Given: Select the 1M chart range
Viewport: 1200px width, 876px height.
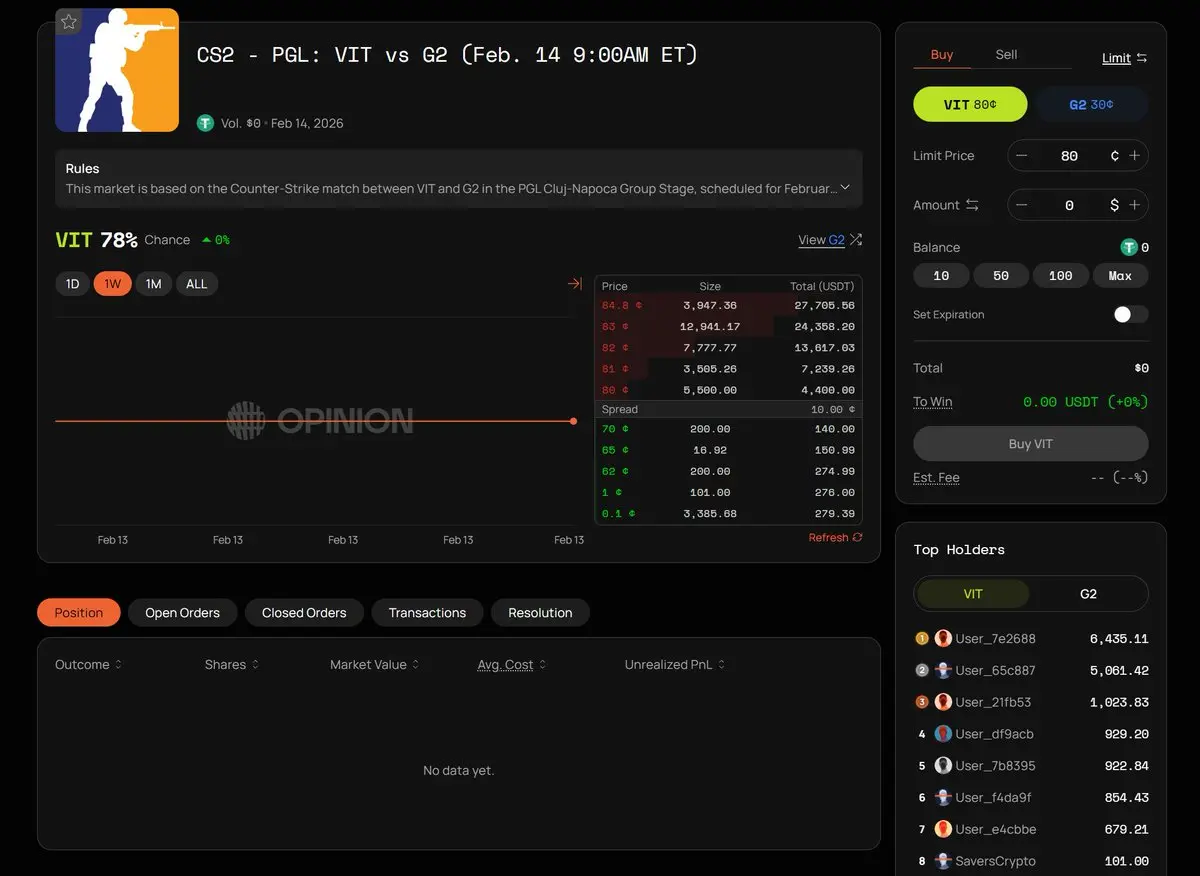Looking at the screenshot, I should pyautogui.click(x=153, y=284).
